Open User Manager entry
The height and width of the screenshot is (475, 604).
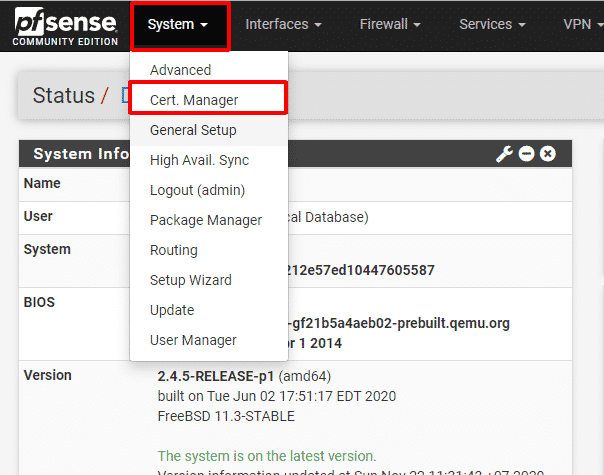pos(193,340)
